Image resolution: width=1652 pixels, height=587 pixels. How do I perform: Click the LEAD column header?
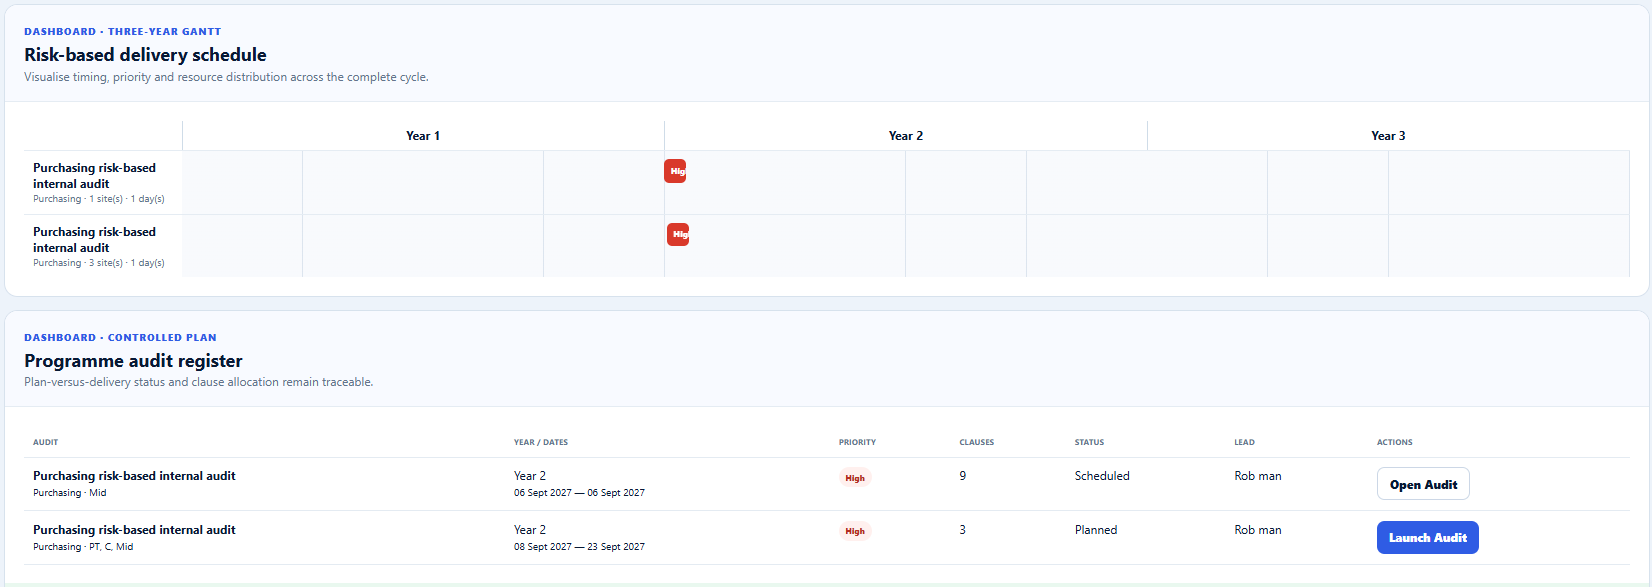point(1244,442)
